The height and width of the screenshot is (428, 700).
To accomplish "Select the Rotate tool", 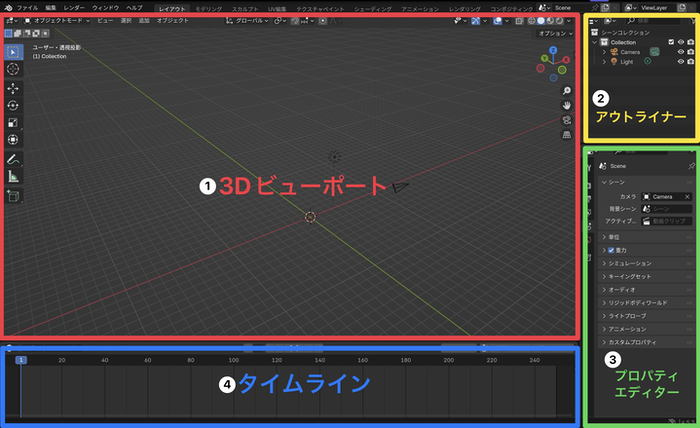I will click(x=12, y=105).
